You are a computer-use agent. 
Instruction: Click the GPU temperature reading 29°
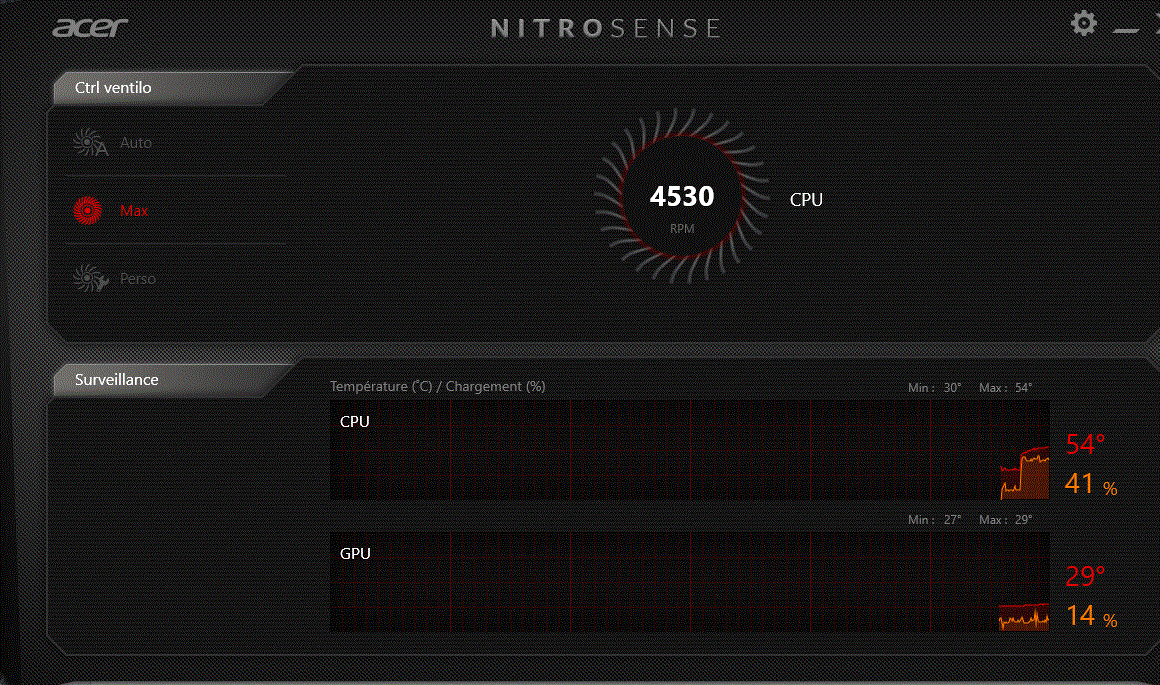(1085, 576)
